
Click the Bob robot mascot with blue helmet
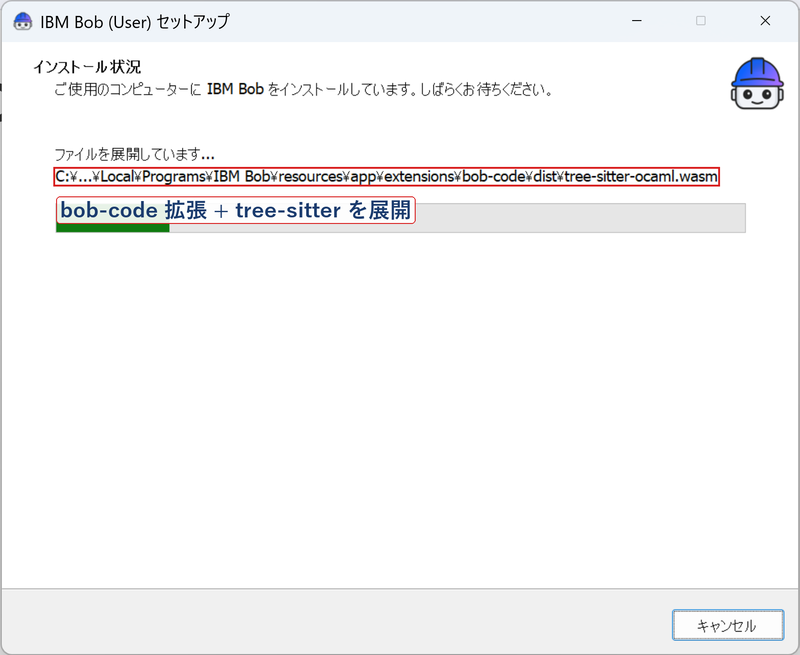point(757,84)
